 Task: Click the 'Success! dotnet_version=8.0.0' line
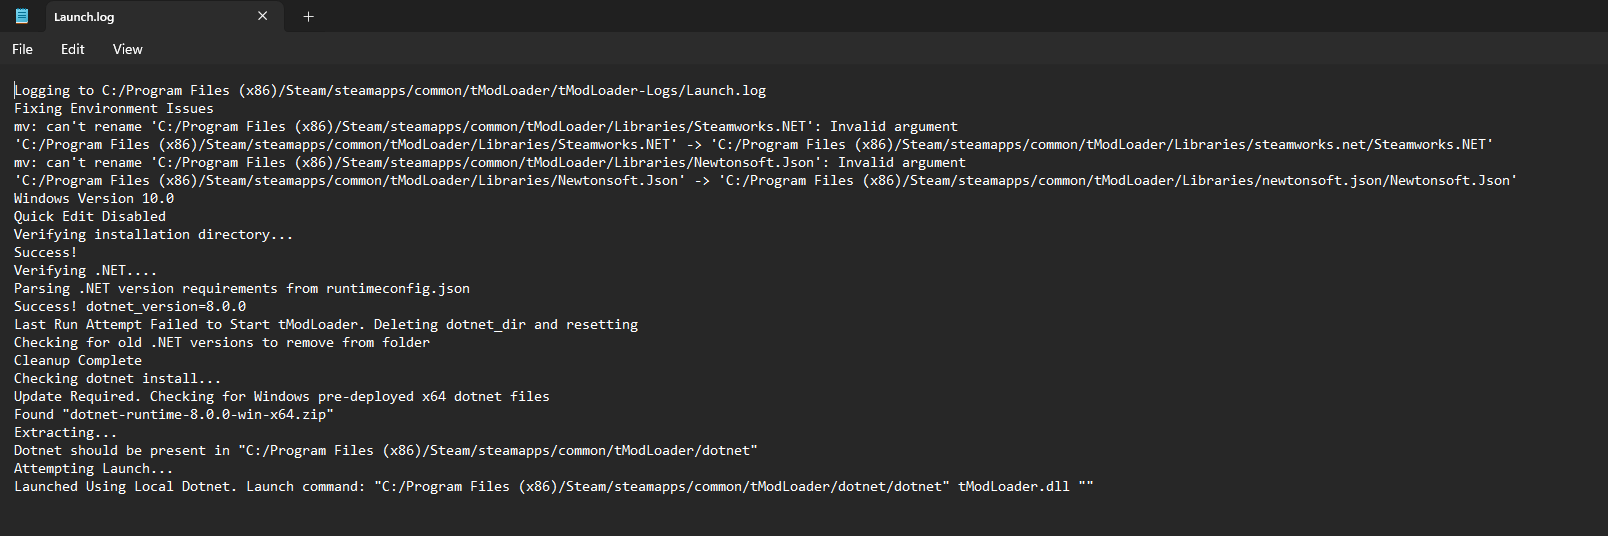click(x=130, y=307)
